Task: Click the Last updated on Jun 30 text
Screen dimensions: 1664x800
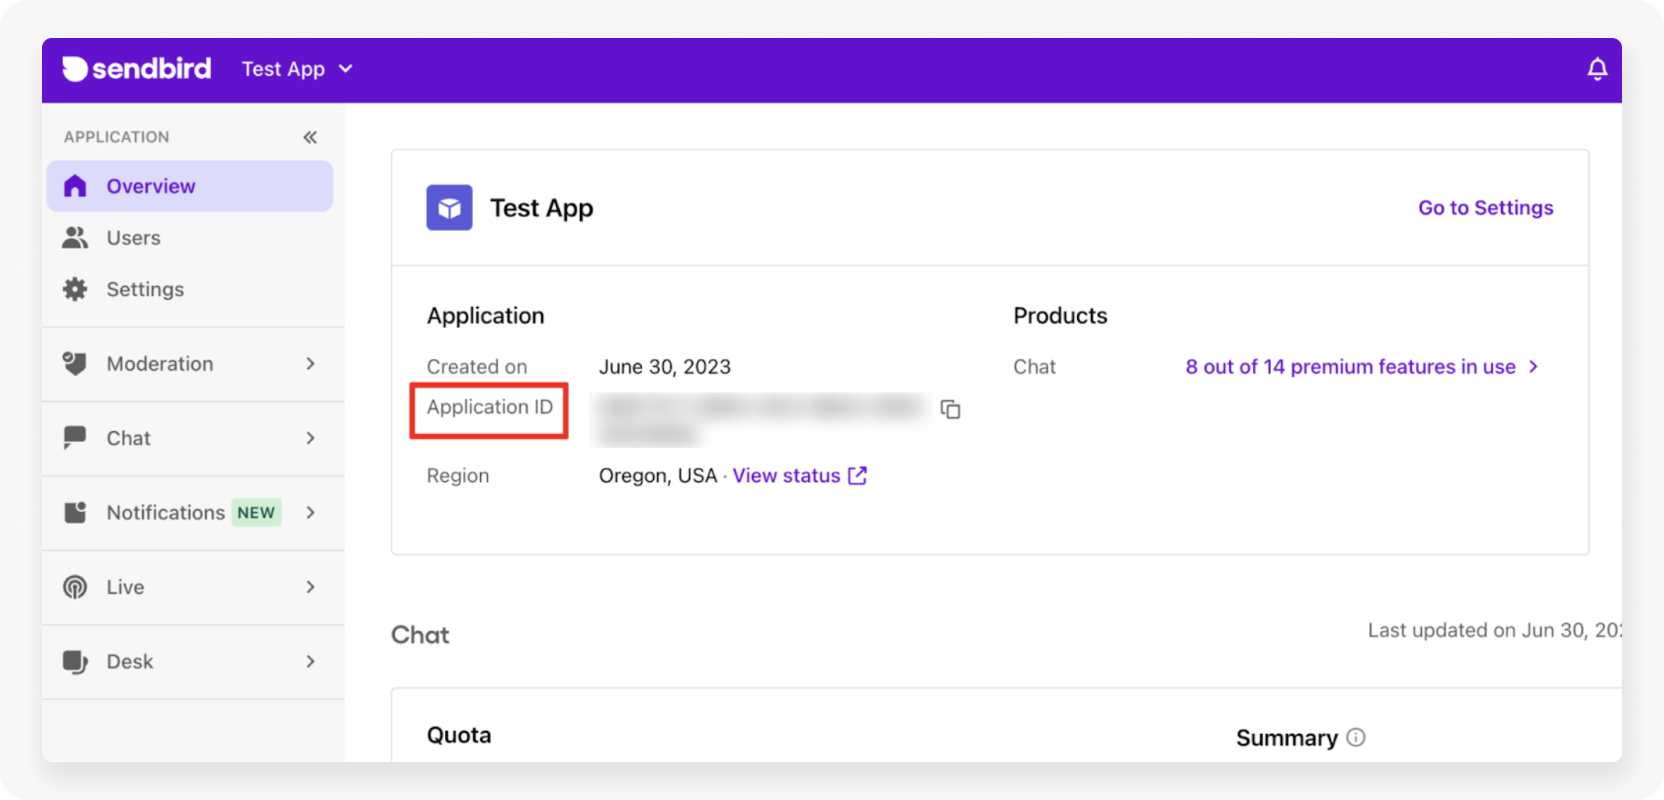Action: (x=1494, y=631)
